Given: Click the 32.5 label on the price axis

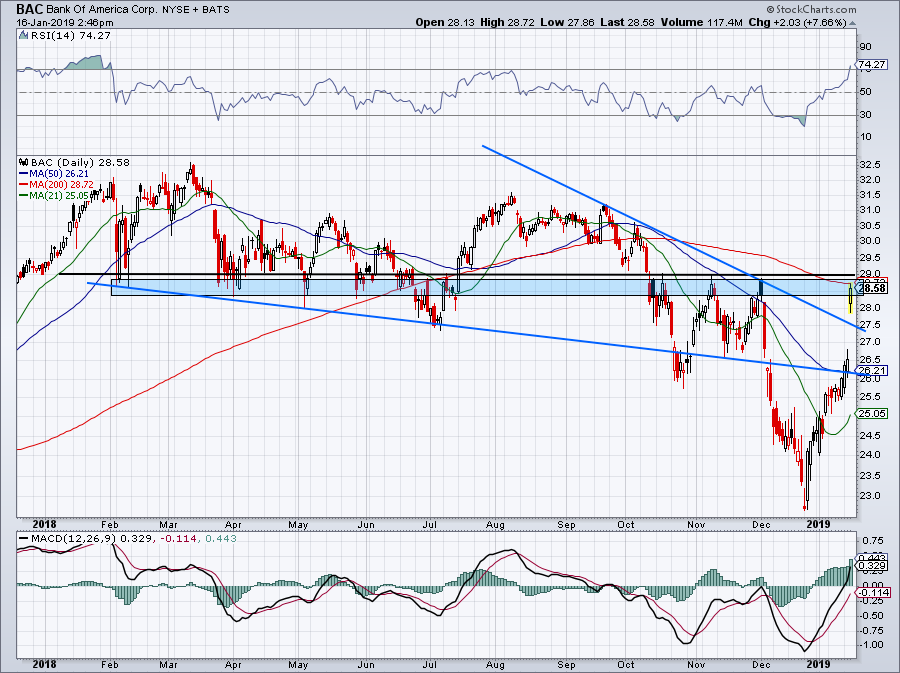Looking at the screenshot, I should 869,165.
